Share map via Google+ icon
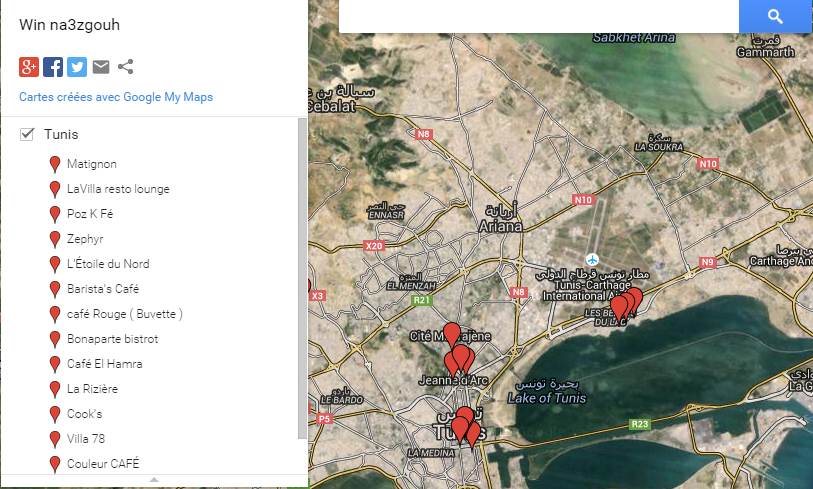813x489 pixels. 29,67
